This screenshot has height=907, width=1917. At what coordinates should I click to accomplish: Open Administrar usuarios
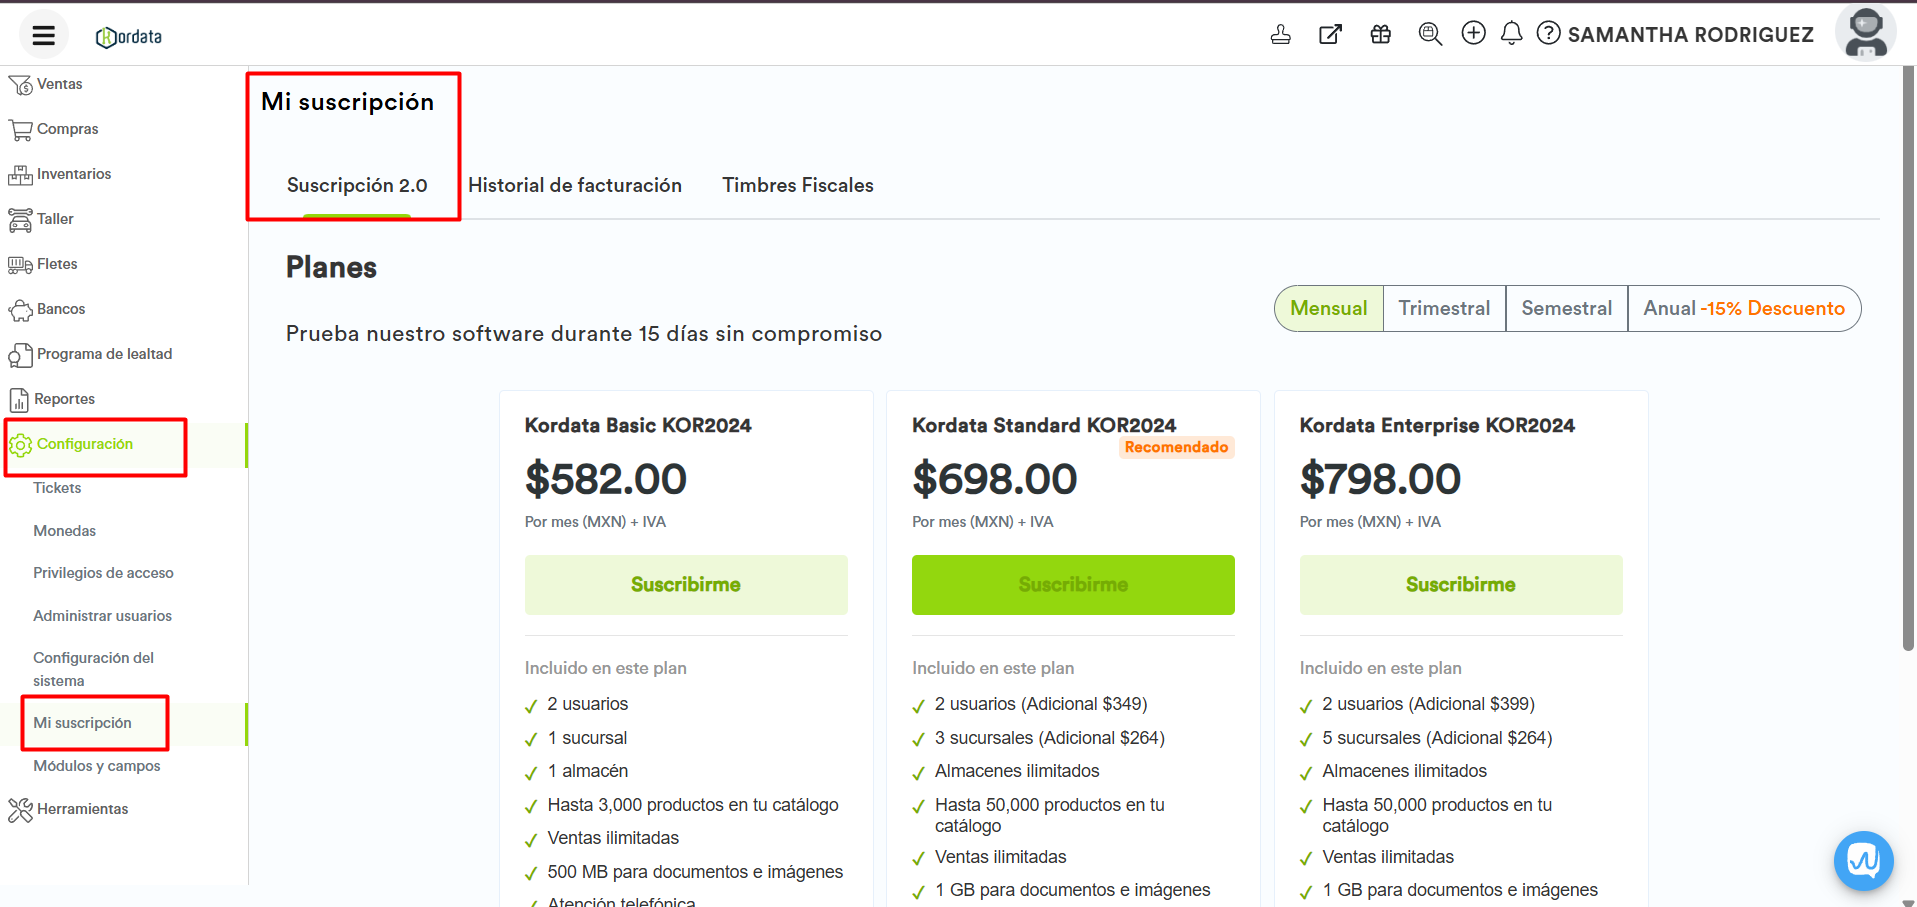pyautogui.click(x=102, y=616)
